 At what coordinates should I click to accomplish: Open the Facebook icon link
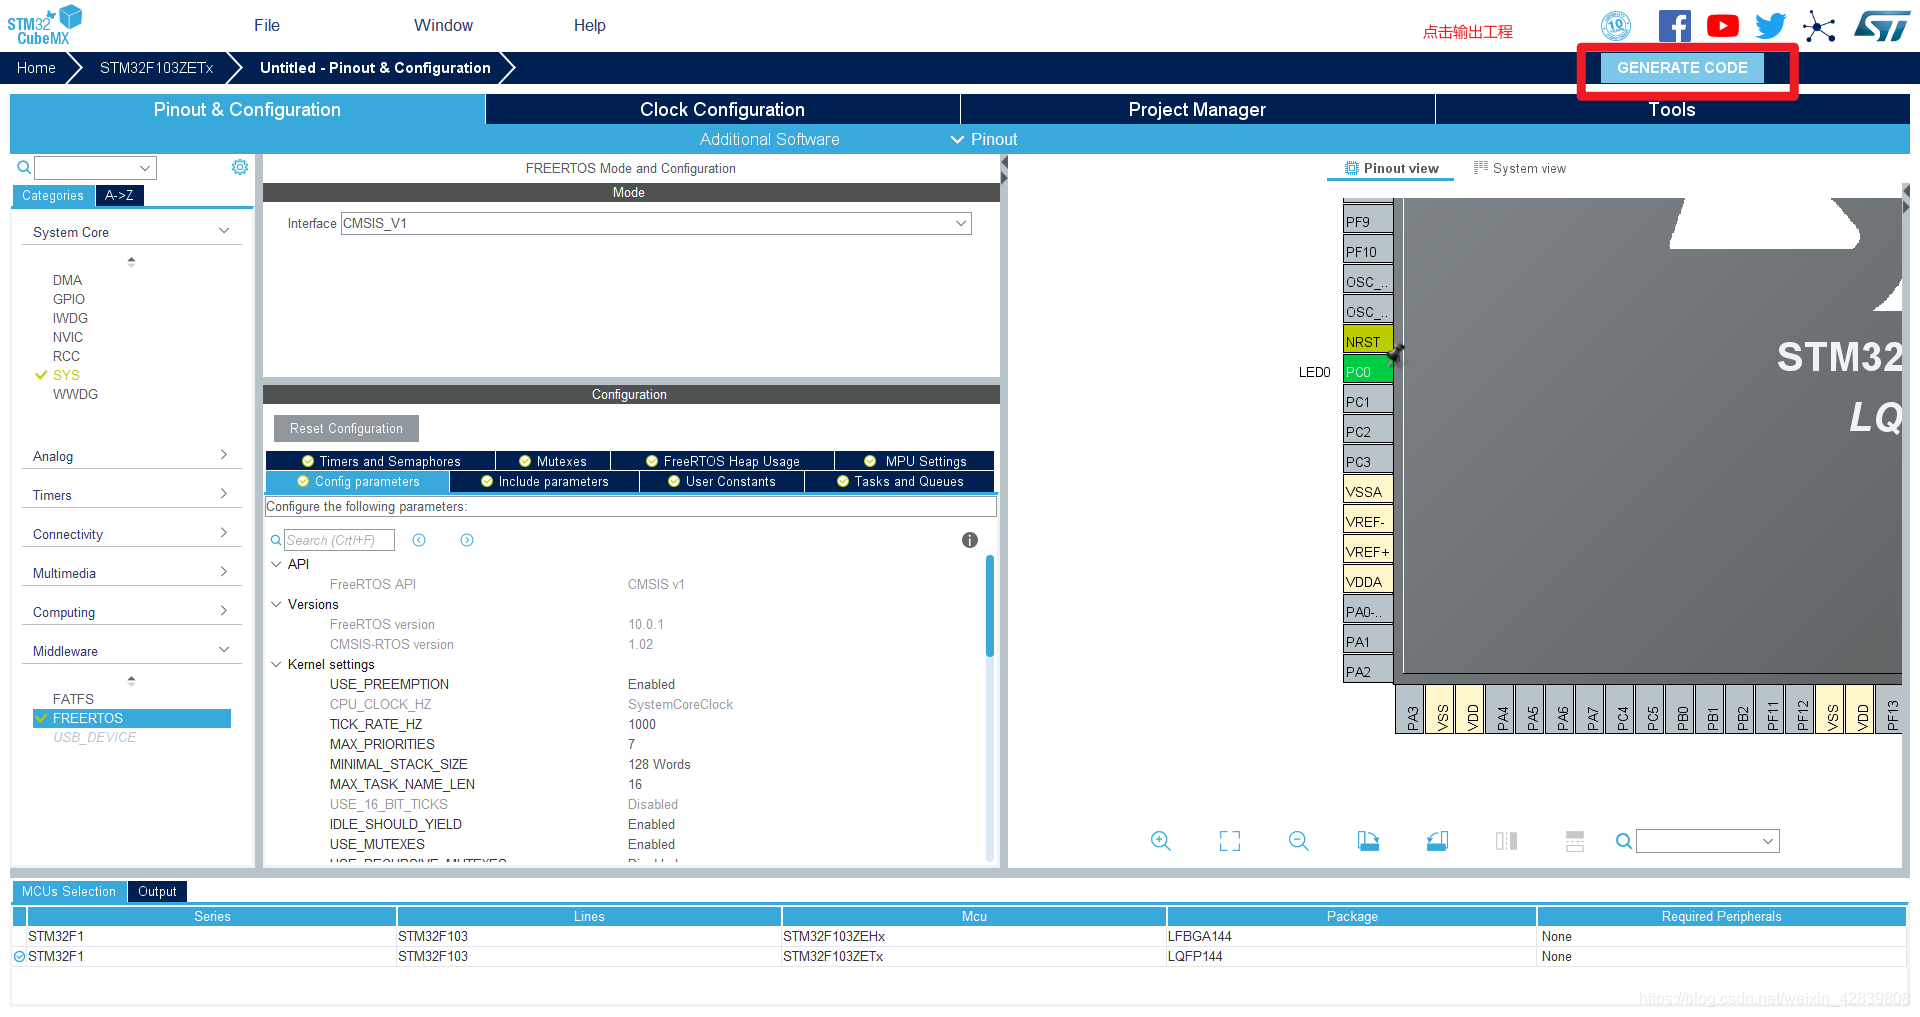tap(1674, 26)
